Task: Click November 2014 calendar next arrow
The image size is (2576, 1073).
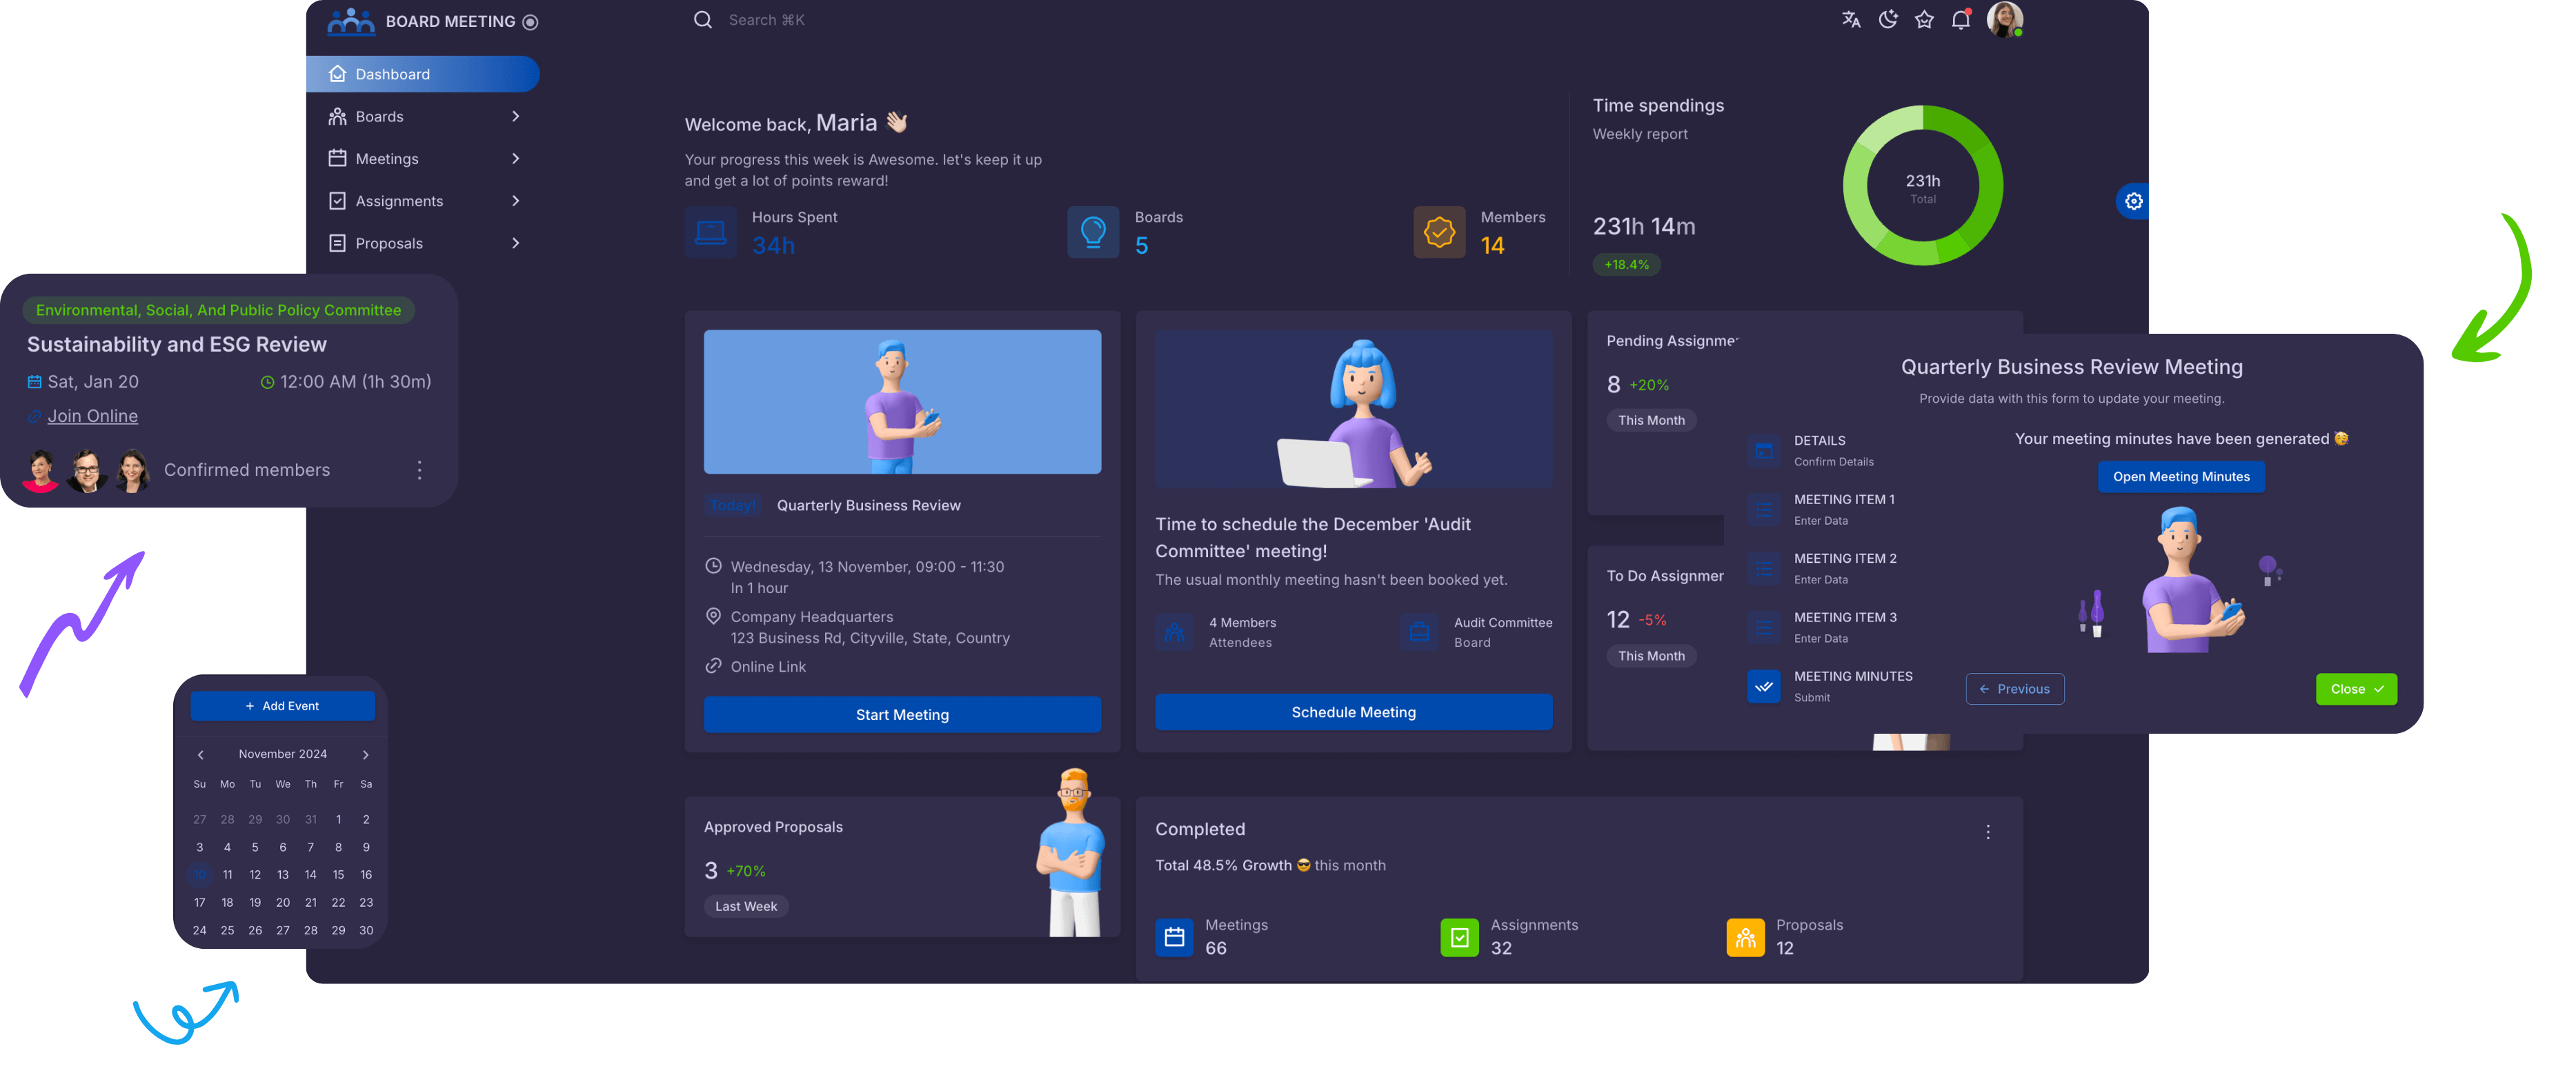Action: [366, 752]
